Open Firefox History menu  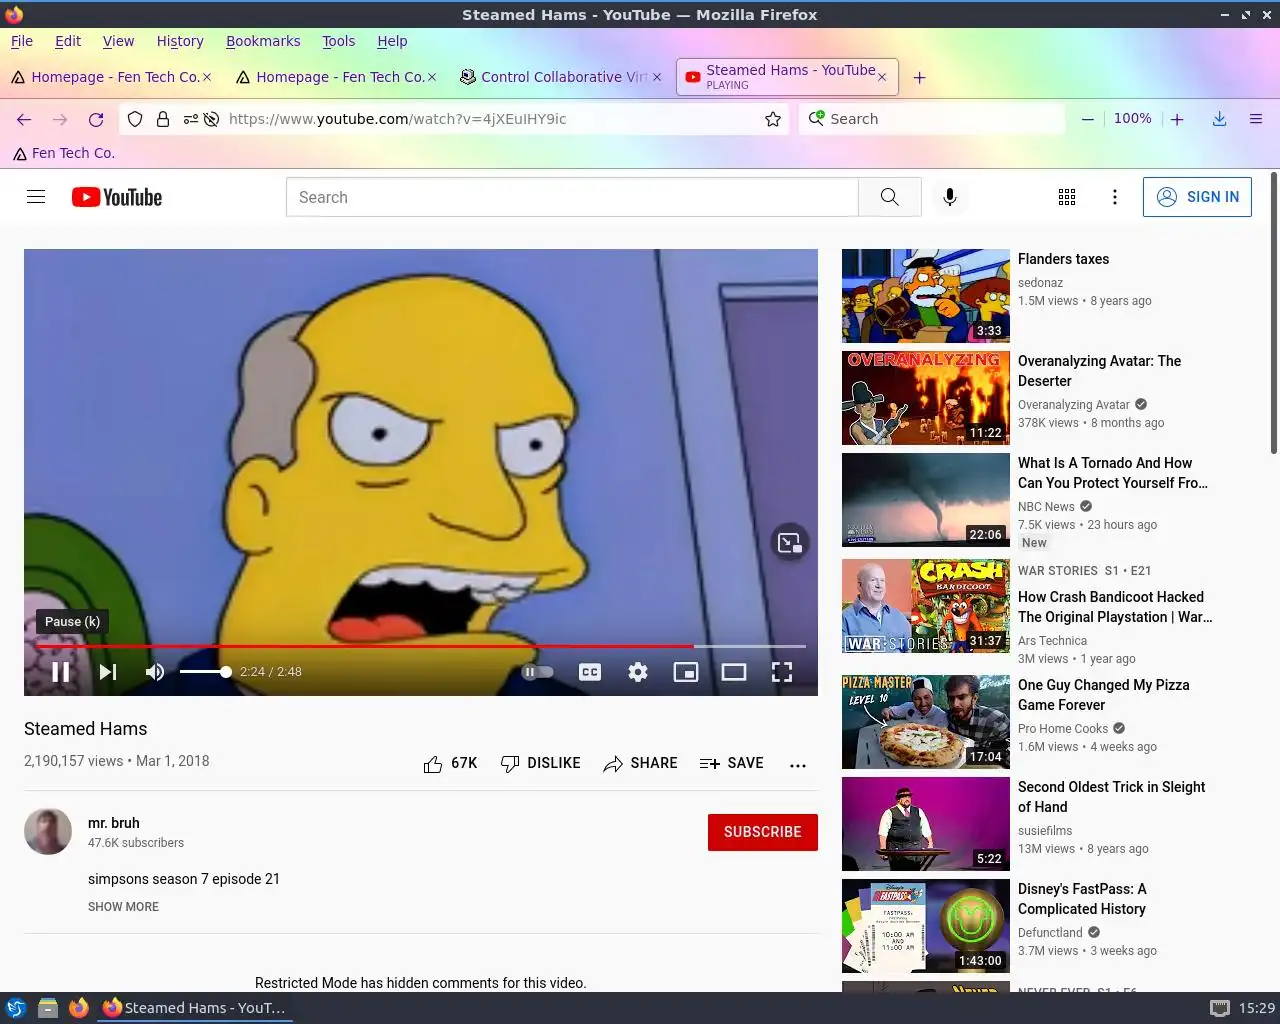[x=180, y=41]
